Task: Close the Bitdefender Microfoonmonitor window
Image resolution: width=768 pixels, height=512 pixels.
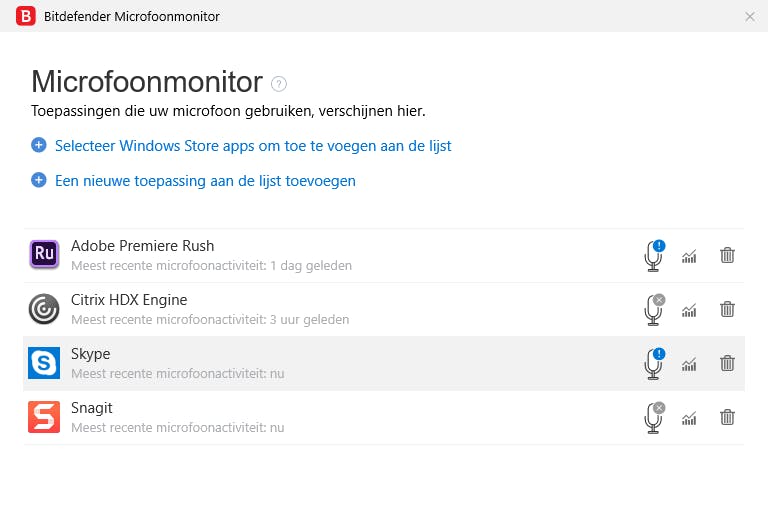Action: [750, 16]
